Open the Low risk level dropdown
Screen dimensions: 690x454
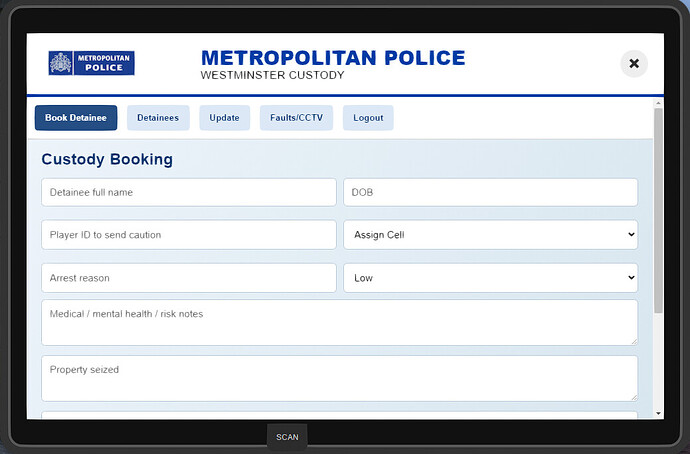[x=490, y=278]
